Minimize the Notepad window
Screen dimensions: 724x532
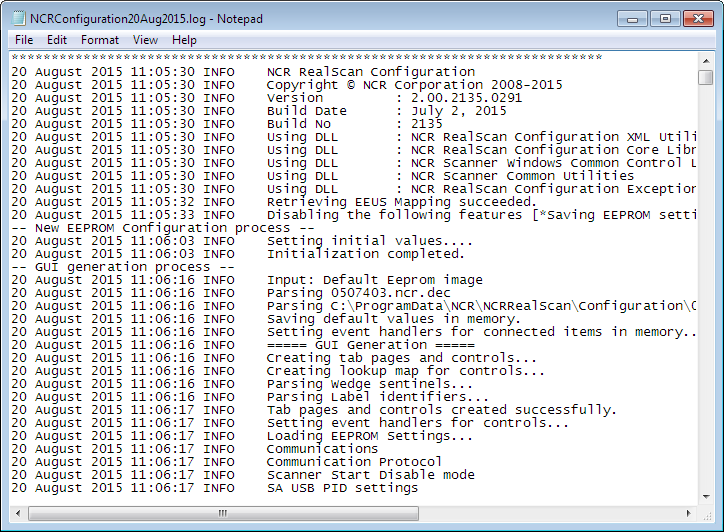[632, 19]
